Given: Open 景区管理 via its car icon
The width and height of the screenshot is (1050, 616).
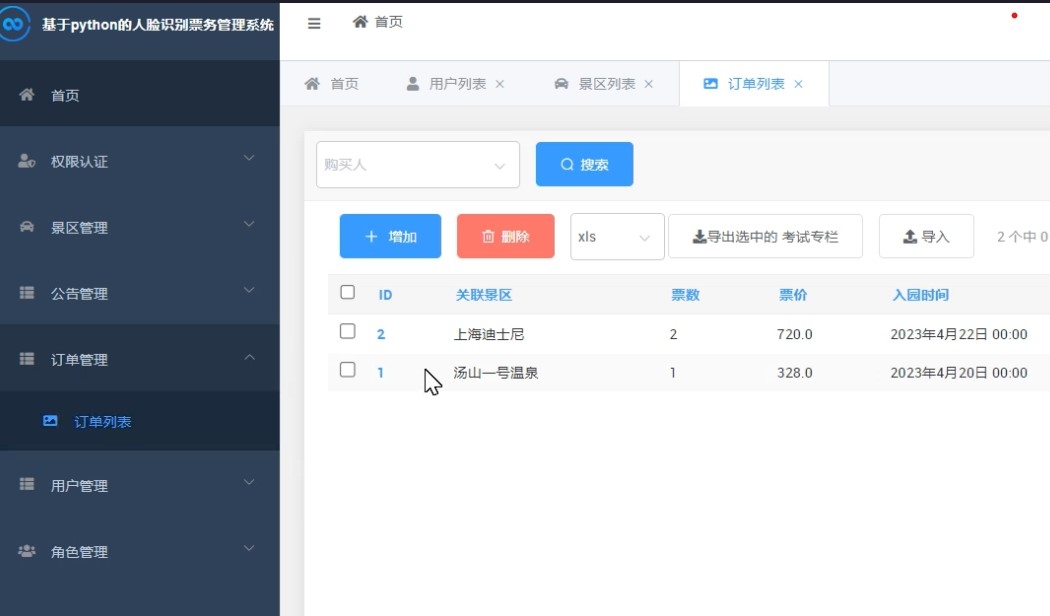Looking at the screenshot, I should point(24,227).
